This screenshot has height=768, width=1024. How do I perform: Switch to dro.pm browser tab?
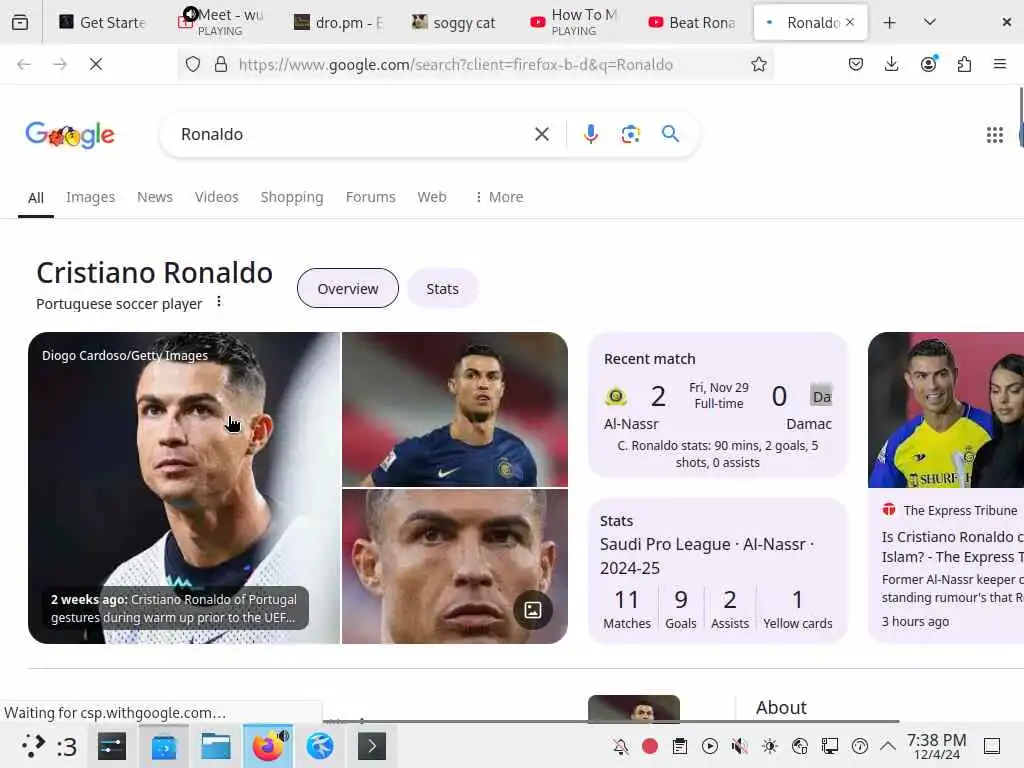pos(340,23)
